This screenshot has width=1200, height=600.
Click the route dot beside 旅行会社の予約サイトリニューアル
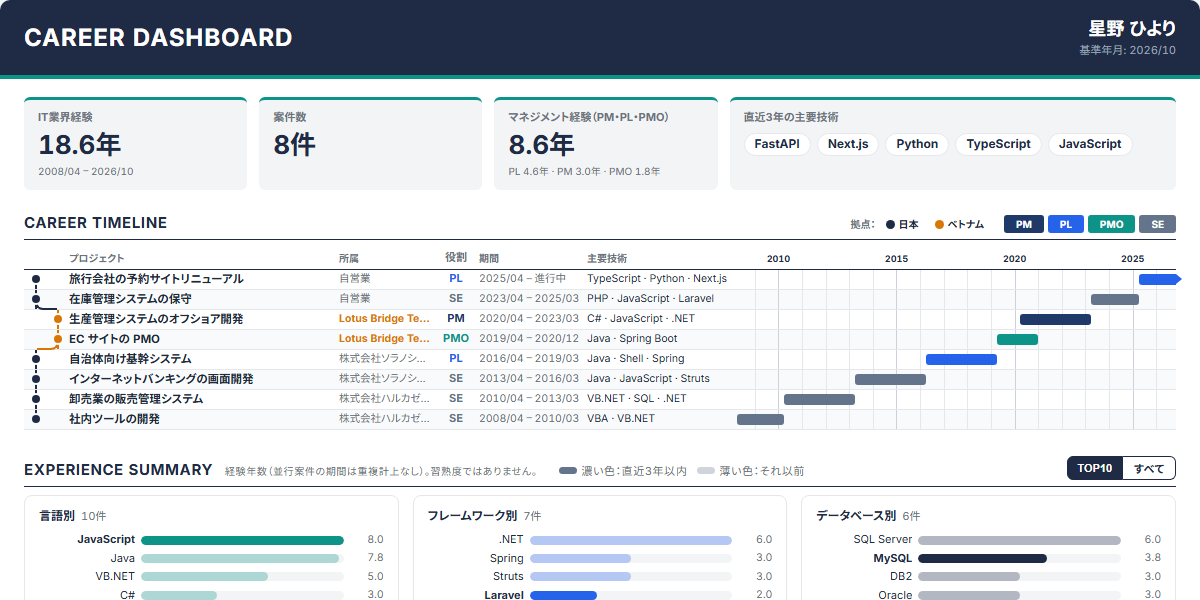[36, 279]
